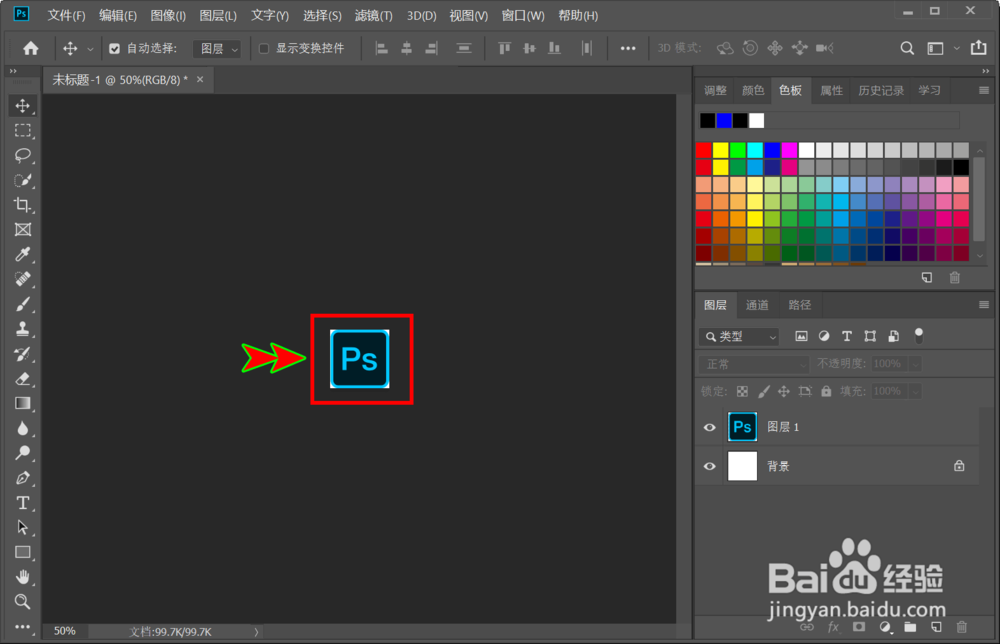Open the 类型 layer filter dropdown

click(739, 336)
